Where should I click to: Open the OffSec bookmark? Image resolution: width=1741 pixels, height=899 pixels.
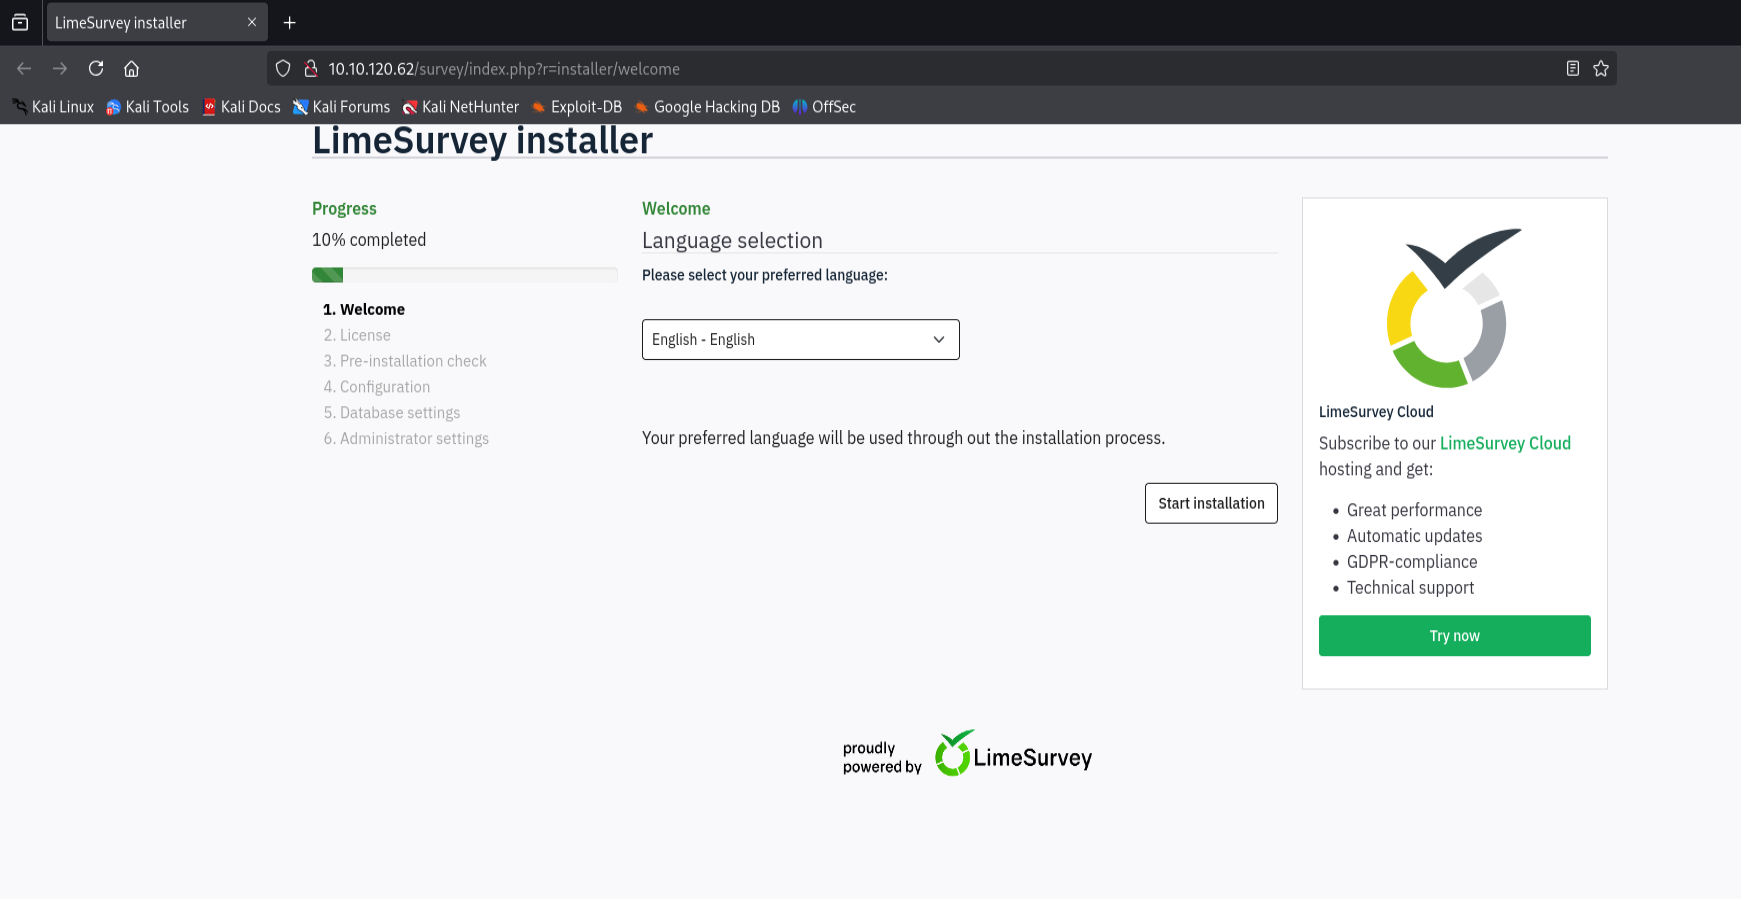[824, 107]
